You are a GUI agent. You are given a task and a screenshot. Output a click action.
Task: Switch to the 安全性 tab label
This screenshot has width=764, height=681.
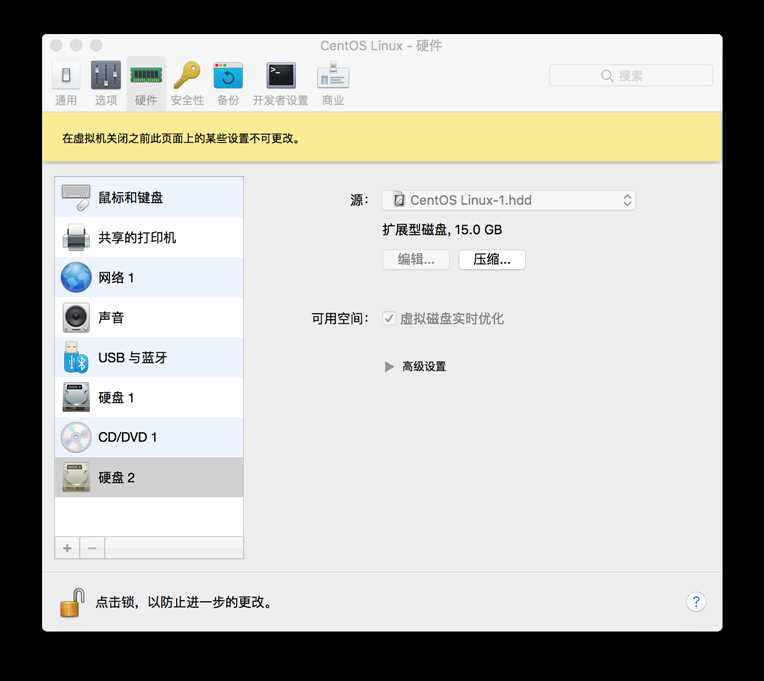(187, 100)
